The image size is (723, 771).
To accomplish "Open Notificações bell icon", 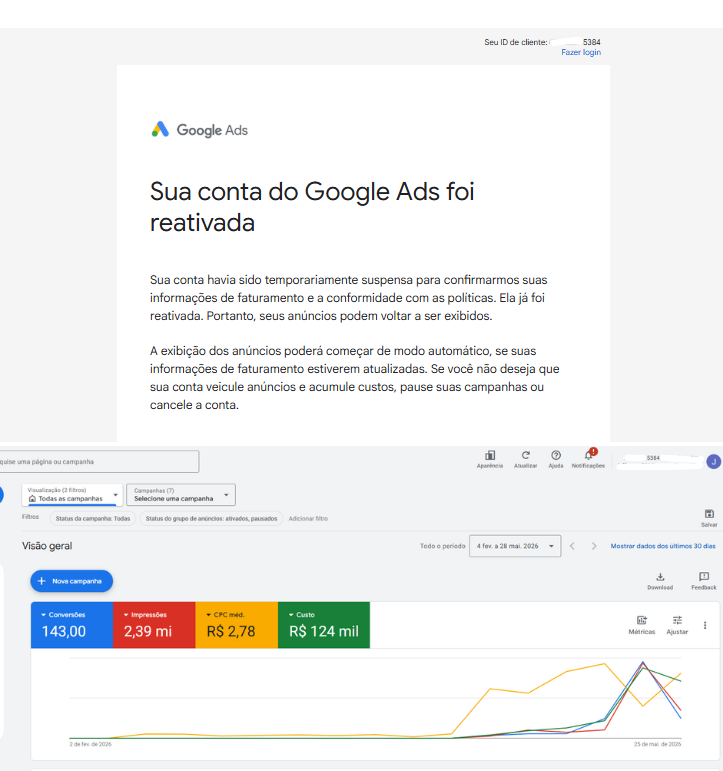I will pos(588,459).
